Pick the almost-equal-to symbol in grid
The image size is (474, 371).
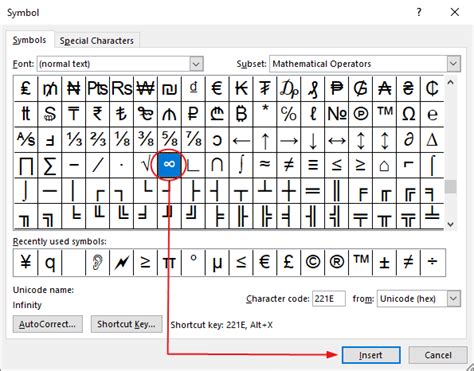click(x=265, y=165)
